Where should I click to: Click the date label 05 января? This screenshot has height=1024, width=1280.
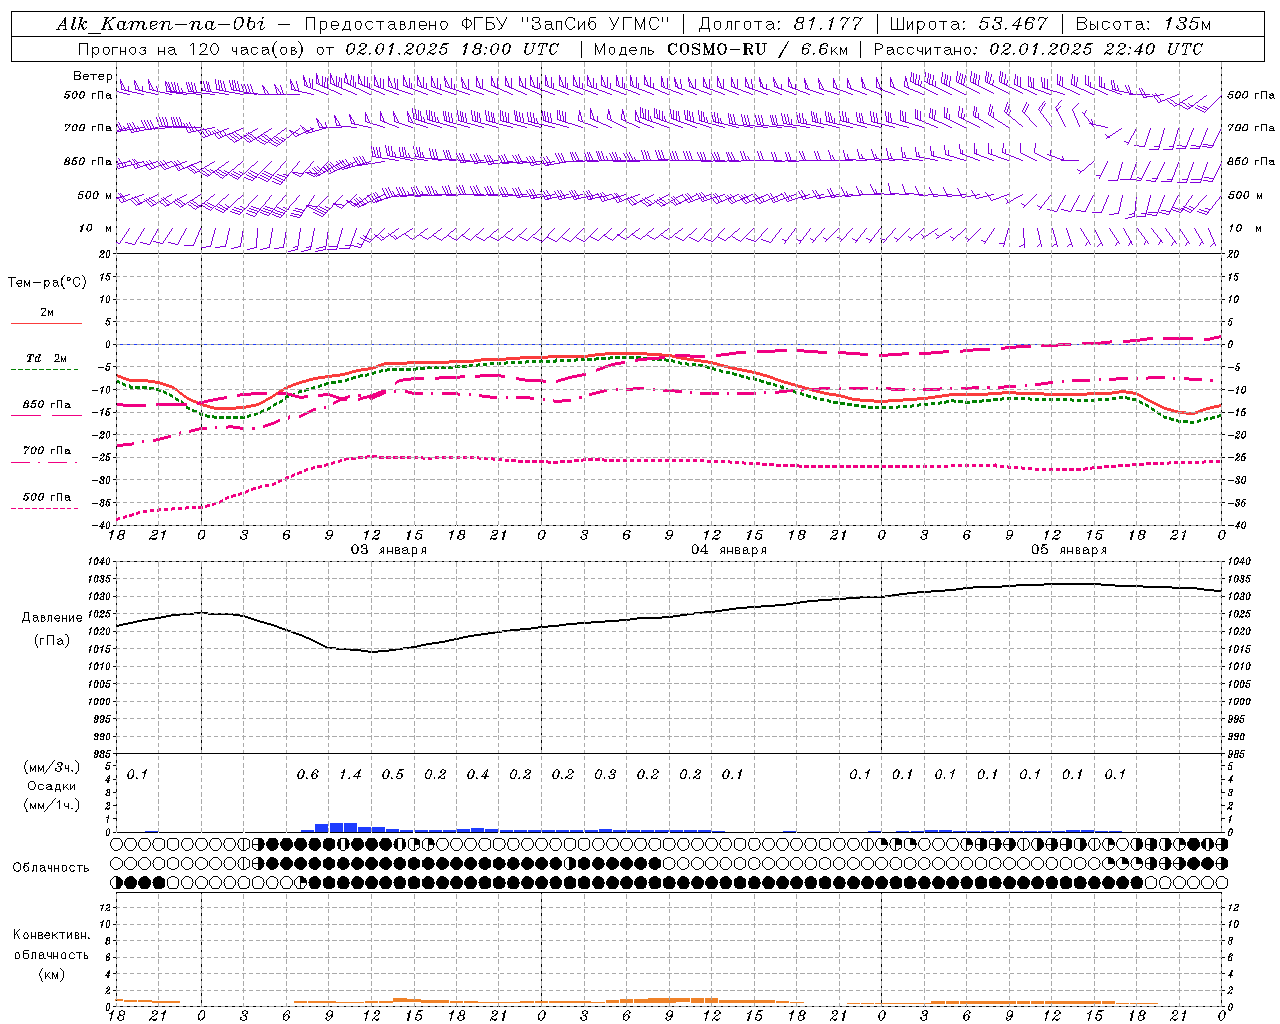pyautogui.click(x=1069, y=550)
